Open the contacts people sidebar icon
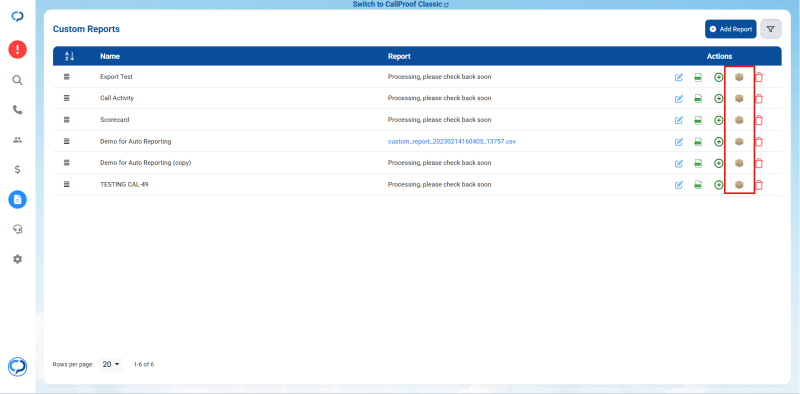Screen dimensions: 800x394 pyautogui.click(x=17, y=140)
